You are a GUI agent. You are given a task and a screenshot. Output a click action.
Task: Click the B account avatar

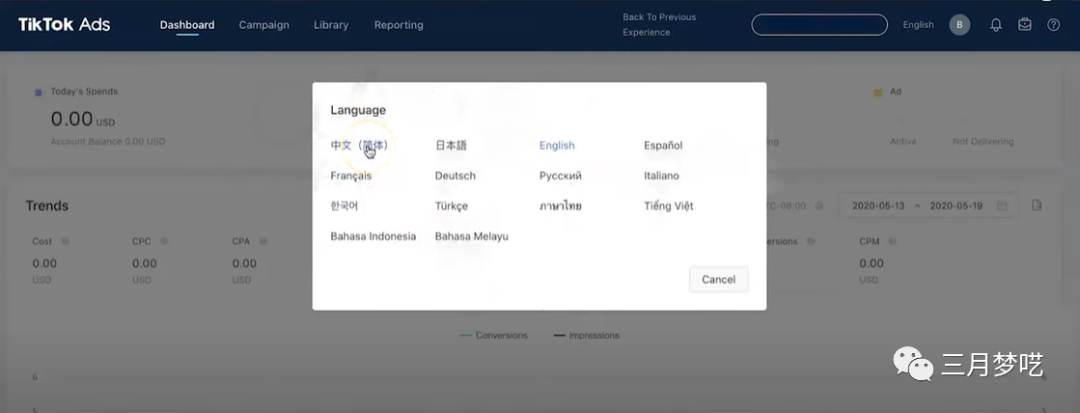pyautogui.click(x=960, y=25)
